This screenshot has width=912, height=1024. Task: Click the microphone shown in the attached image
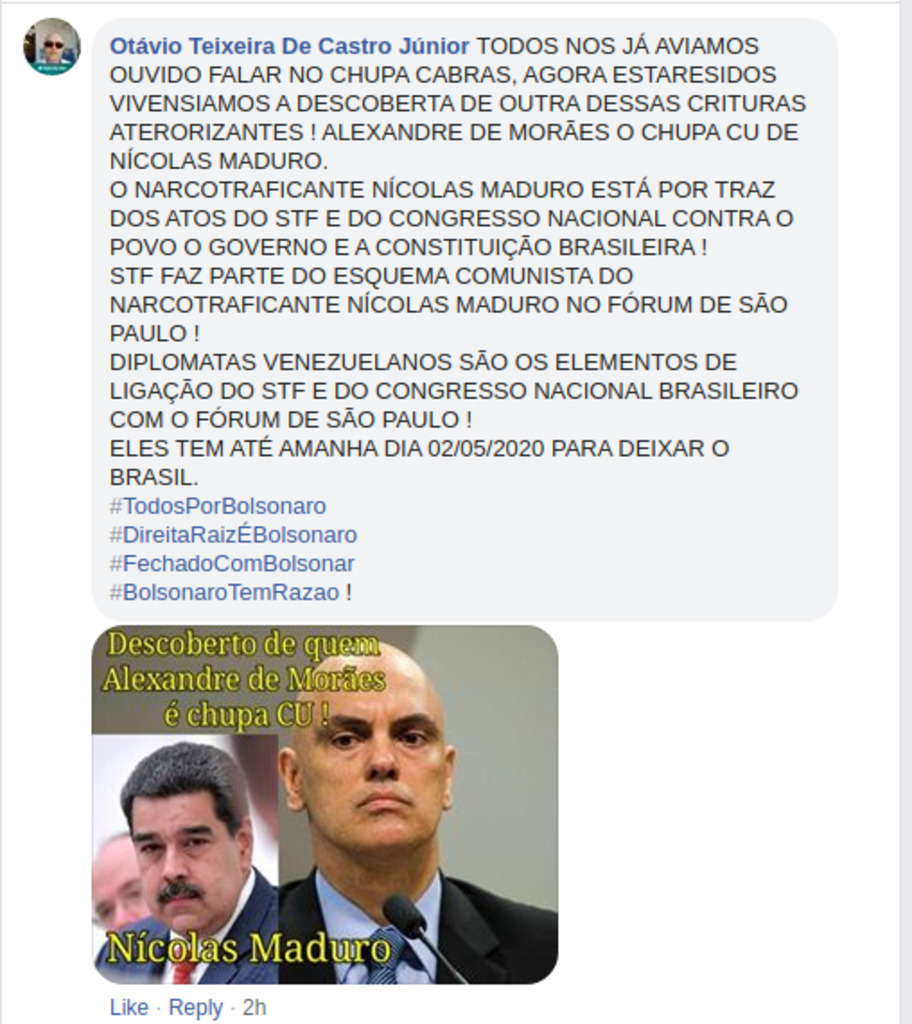[x=419, y=935]
